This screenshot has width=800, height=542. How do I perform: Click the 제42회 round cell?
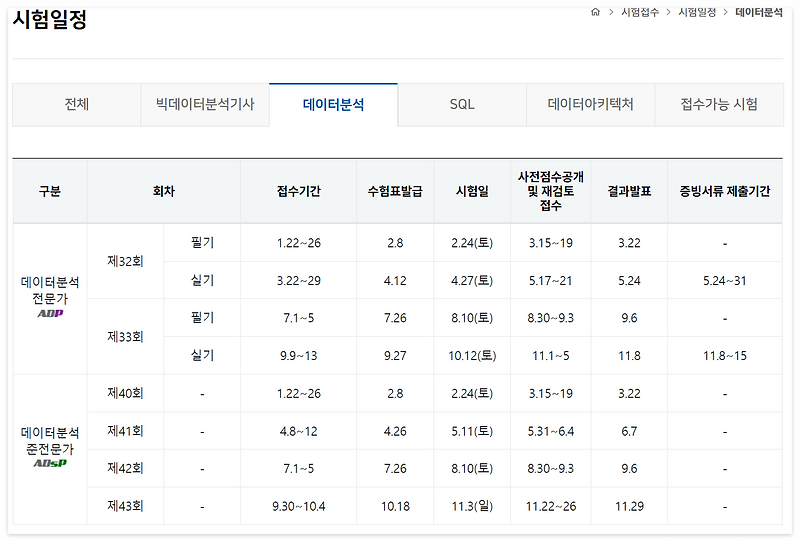click(125, 469)
